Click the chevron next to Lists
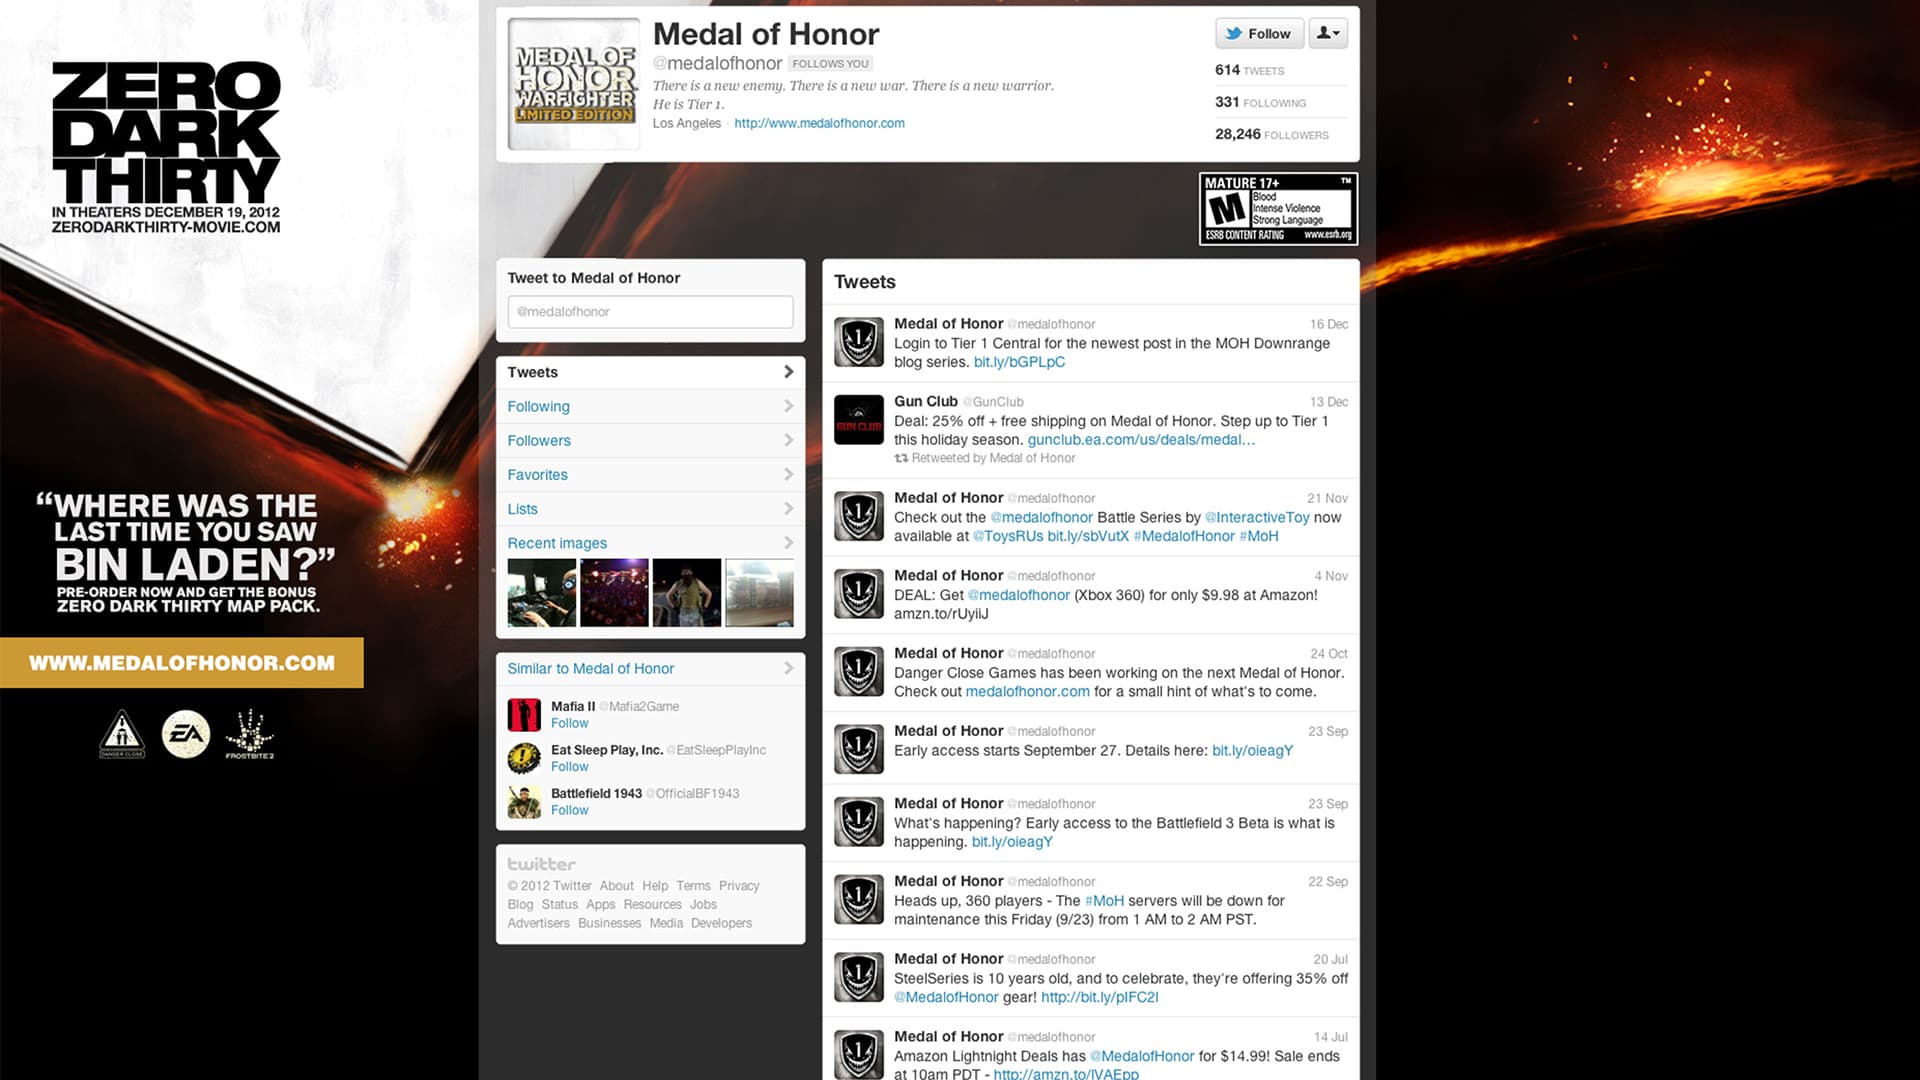This screenshot has width=1920, height=1080. click(x=788, y=509)
